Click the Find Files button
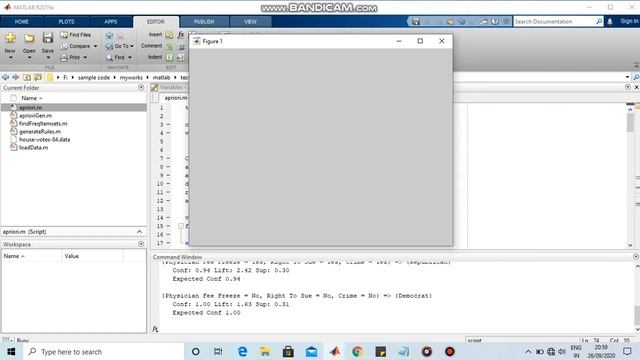Viewport: 640px width, 360px height. tap(76, 35)
